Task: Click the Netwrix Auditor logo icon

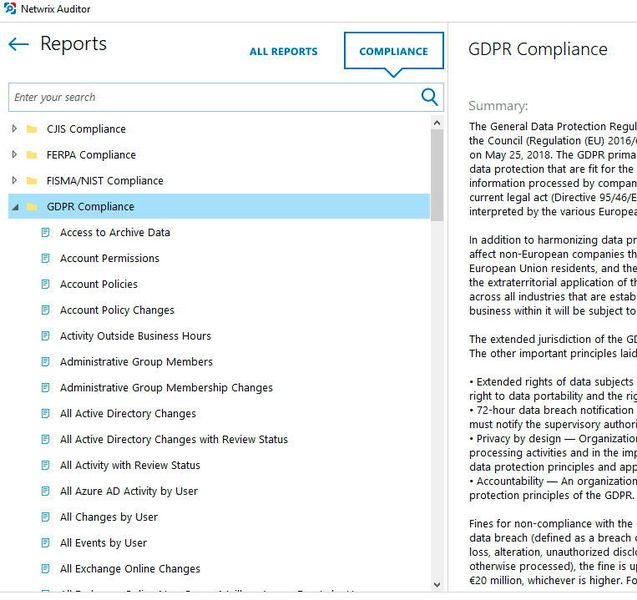Action: (x=10, y=9)
